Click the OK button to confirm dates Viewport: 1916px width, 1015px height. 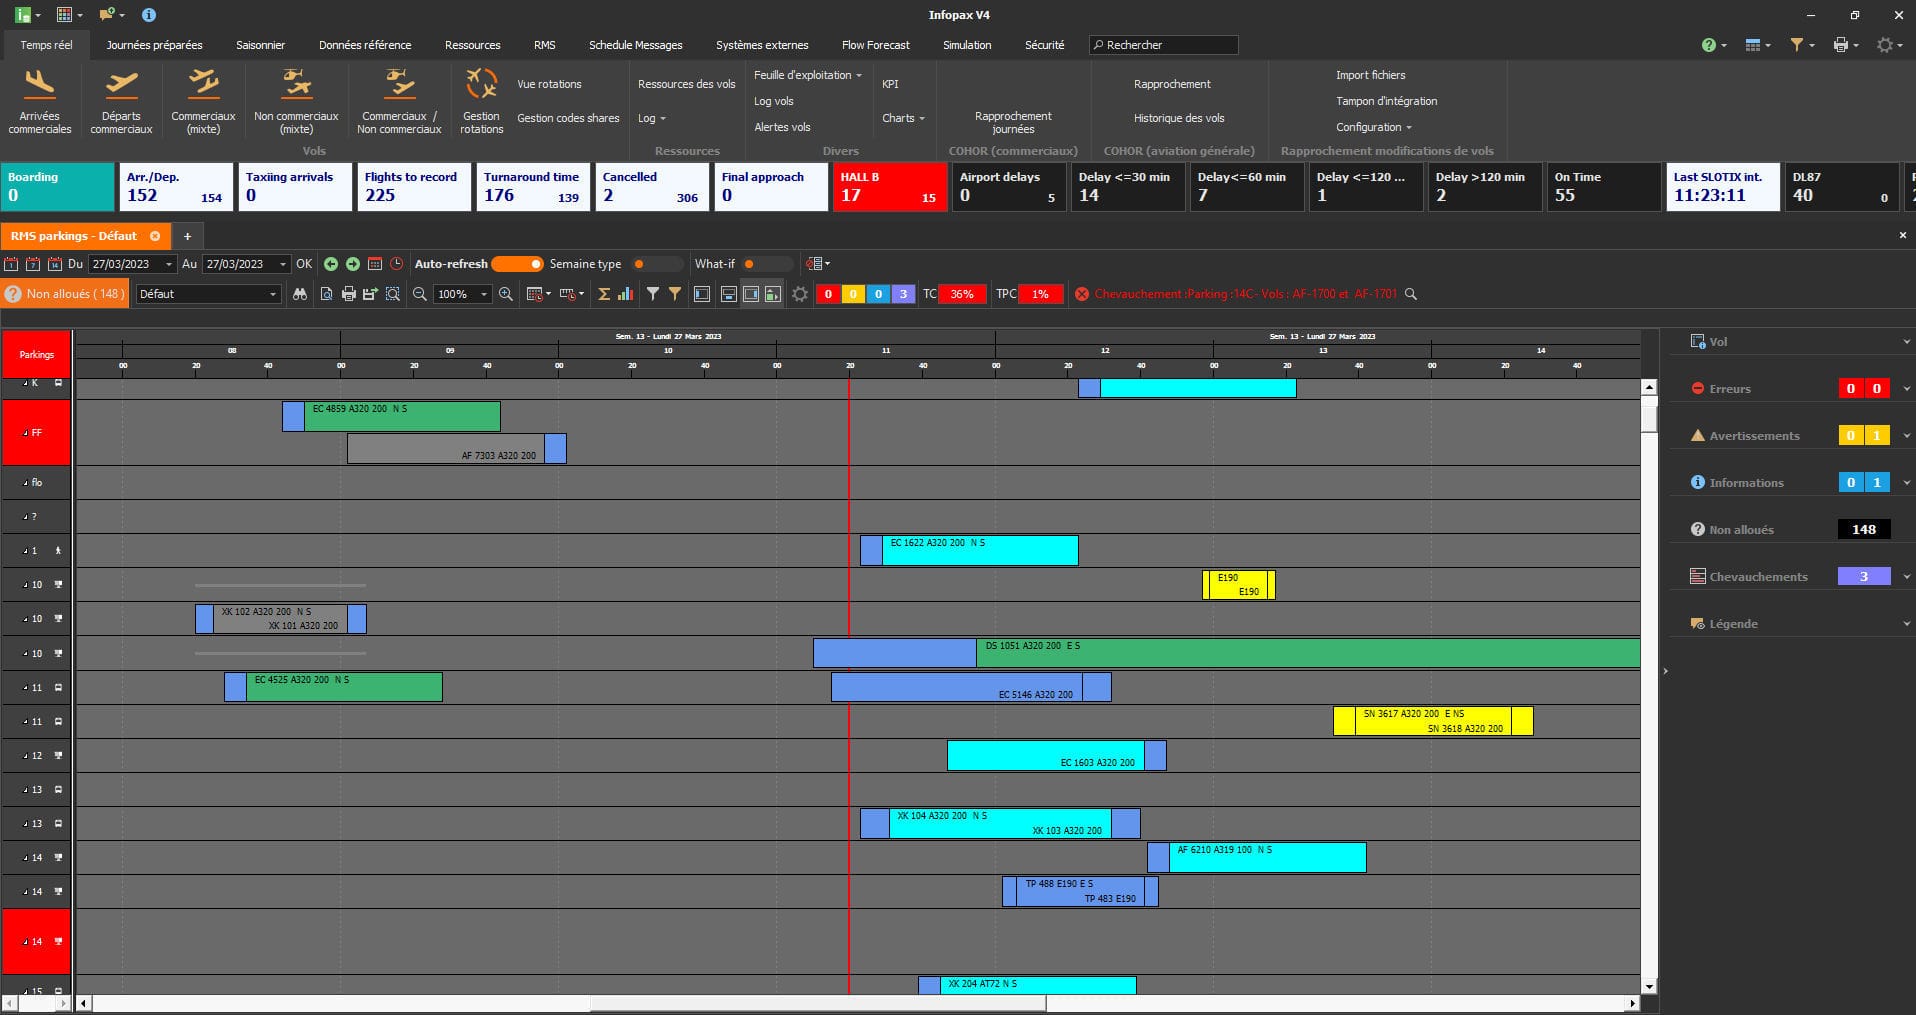pyautogui.click(x=303, y=264)
